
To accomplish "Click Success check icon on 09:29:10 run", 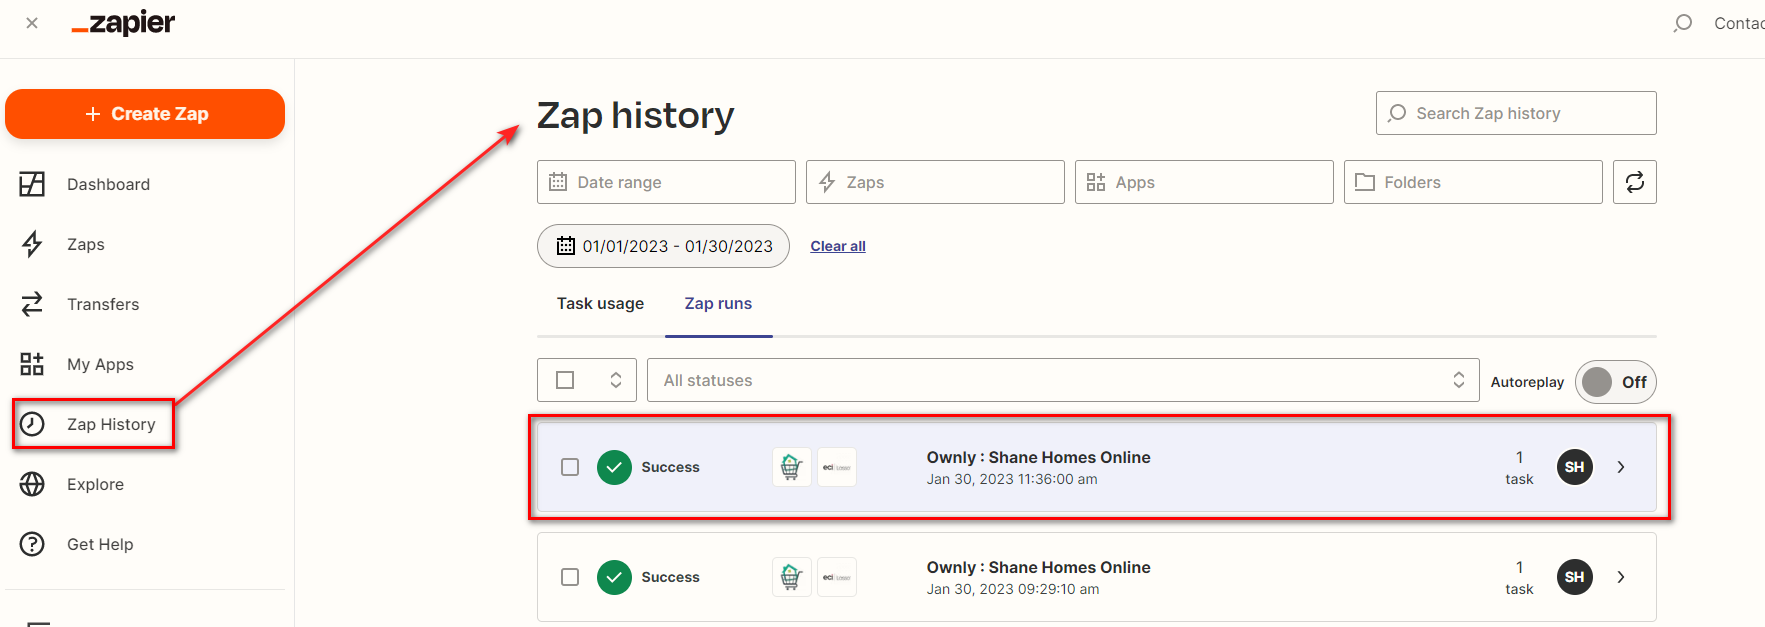I will tap(614, 577).
